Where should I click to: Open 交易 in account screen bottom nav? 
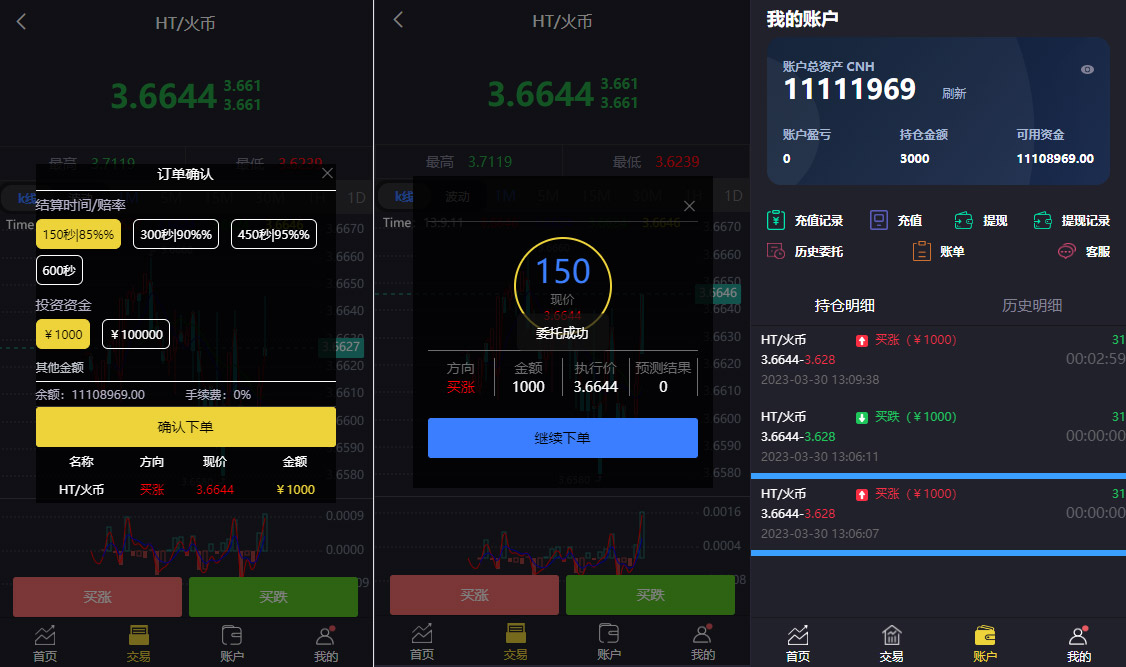[x=891, y=644]
